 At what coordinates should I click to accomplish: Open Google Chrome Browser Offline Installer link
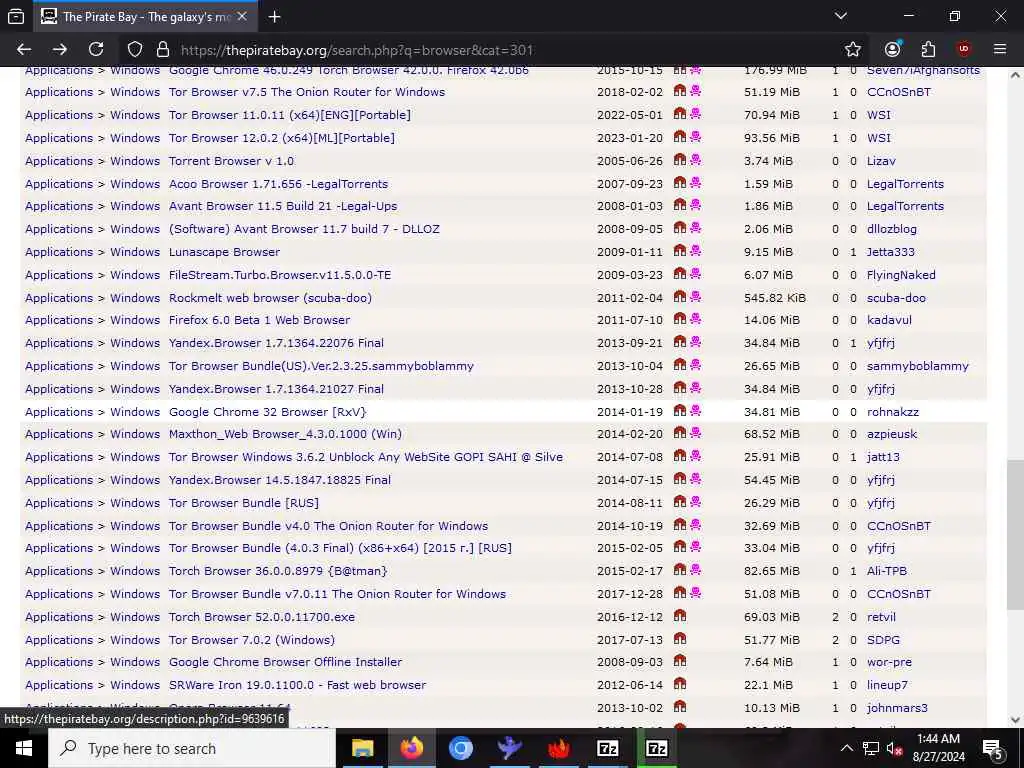tap(285, 662)
